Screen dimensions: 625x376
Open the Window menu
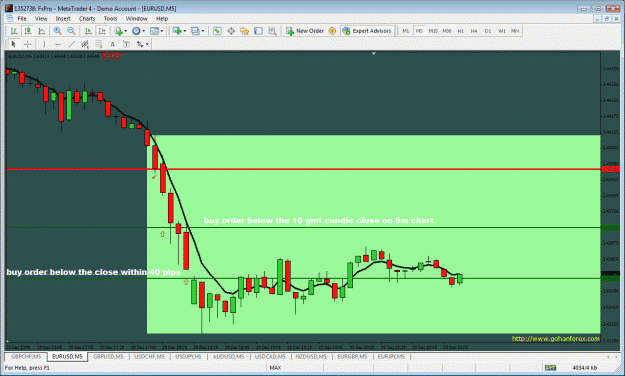[x=137, y=18]
